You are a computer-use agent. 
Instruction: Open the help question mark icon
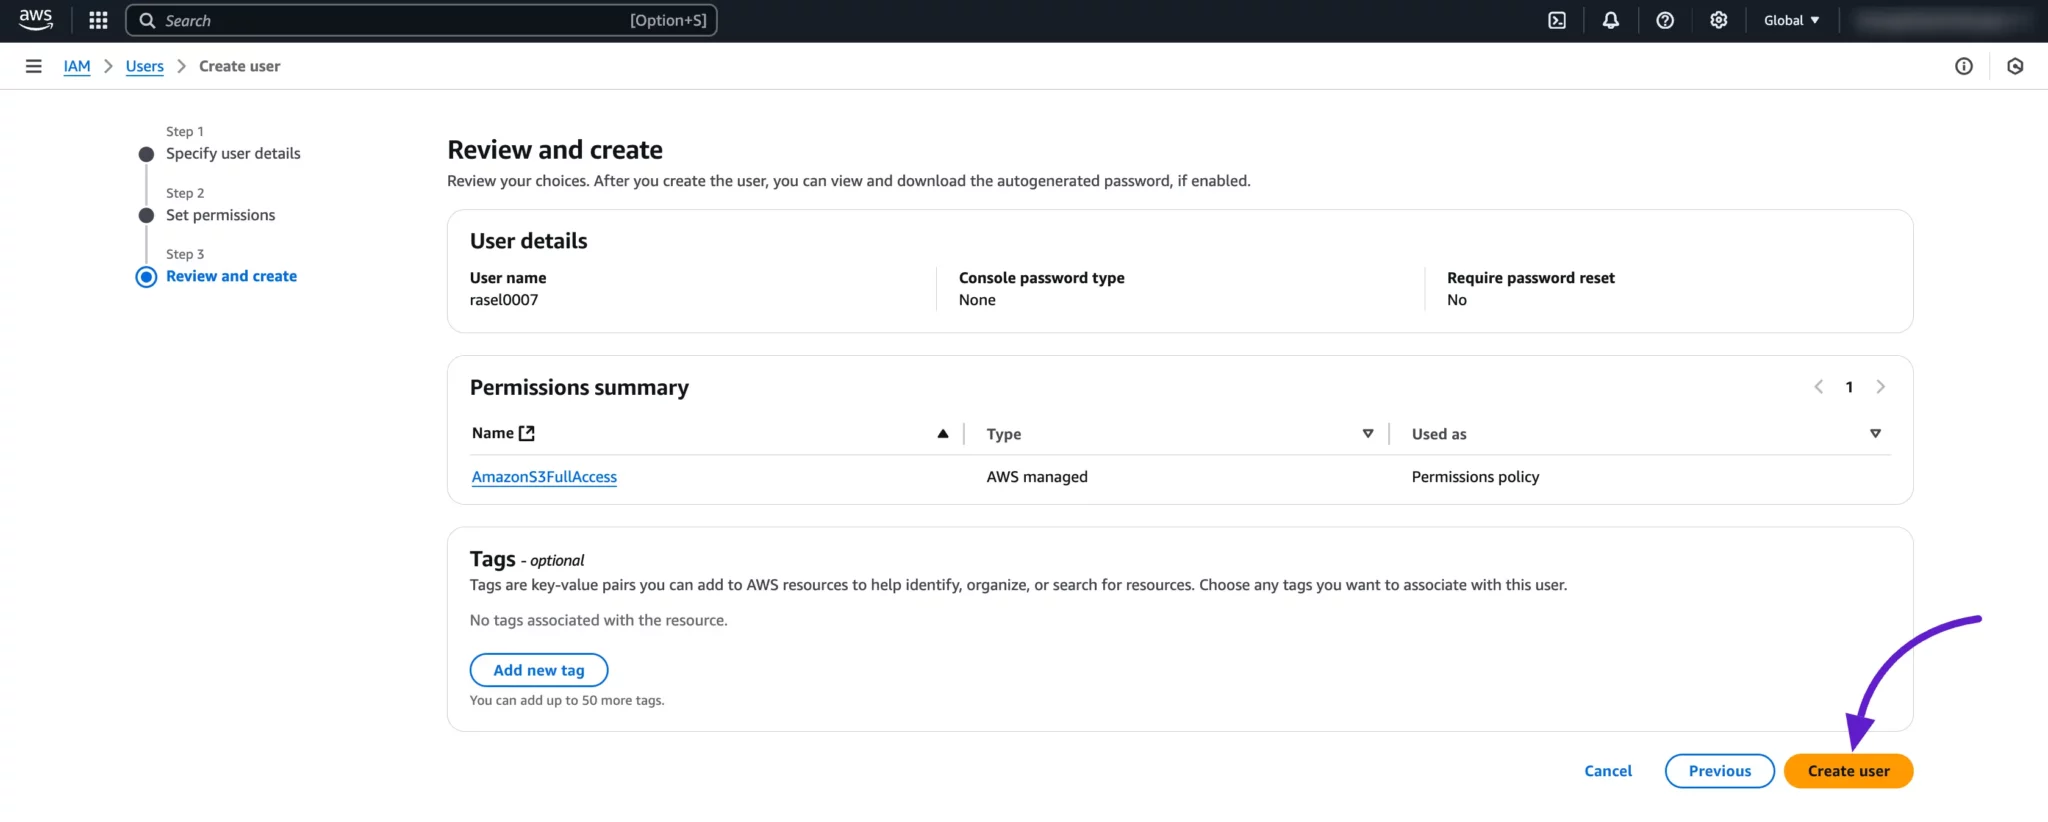[x=1664, y=20]
